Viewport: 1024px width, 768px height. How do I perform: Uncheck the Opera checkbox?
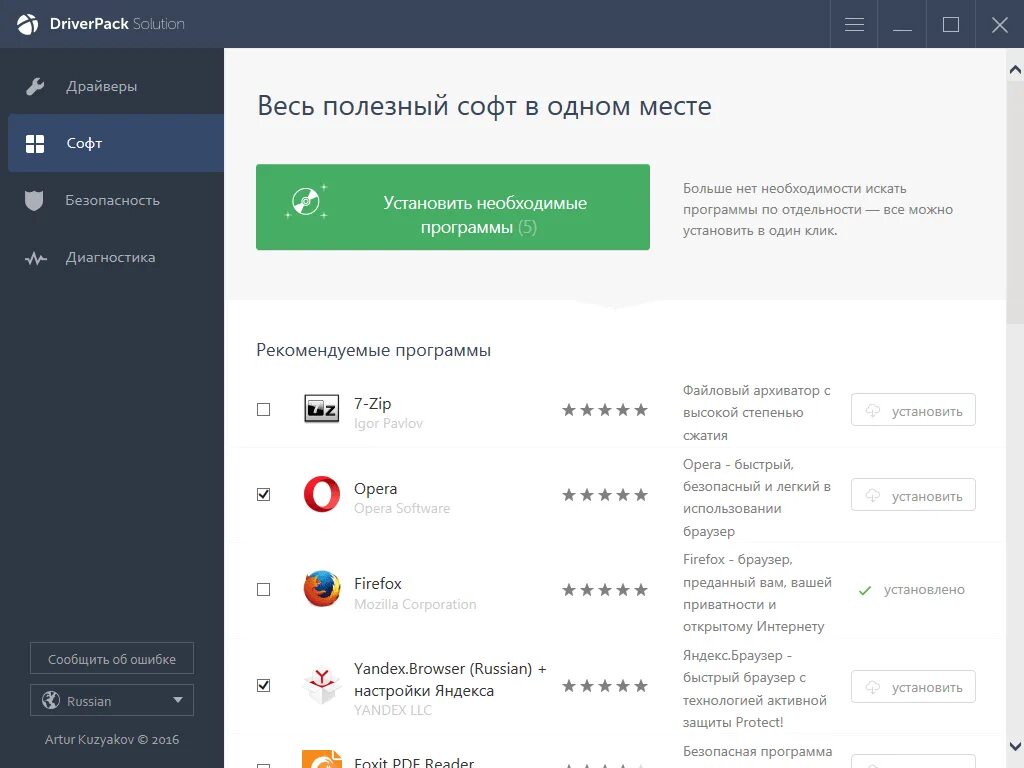click(x=263, y=494)
